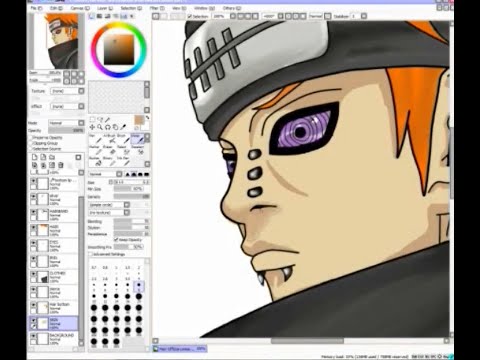Select the Eraser tool
This screenshot has width=480, height=360.
tap(110, 150)
